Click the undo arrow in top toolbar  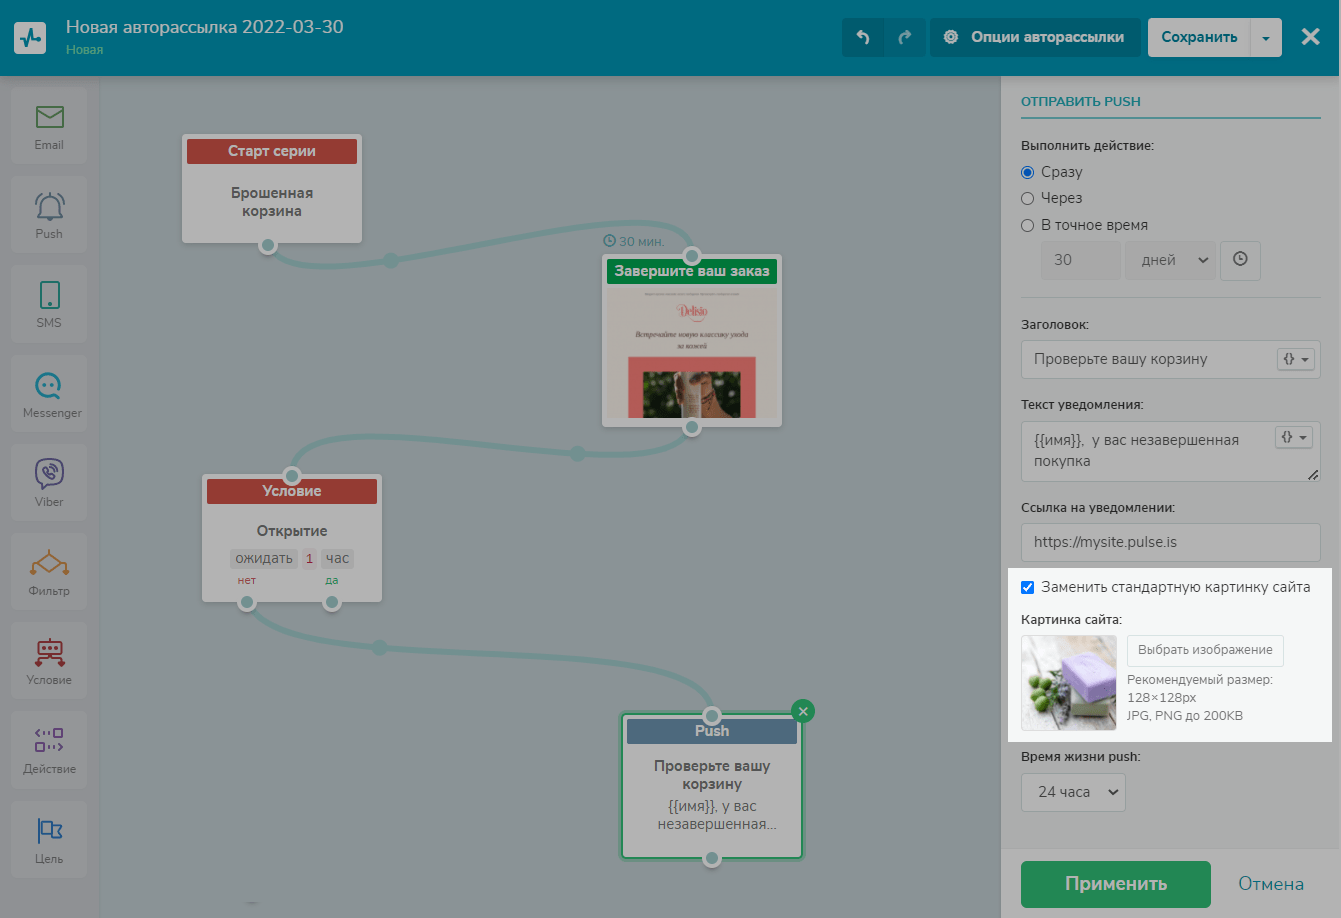[863, 37]
